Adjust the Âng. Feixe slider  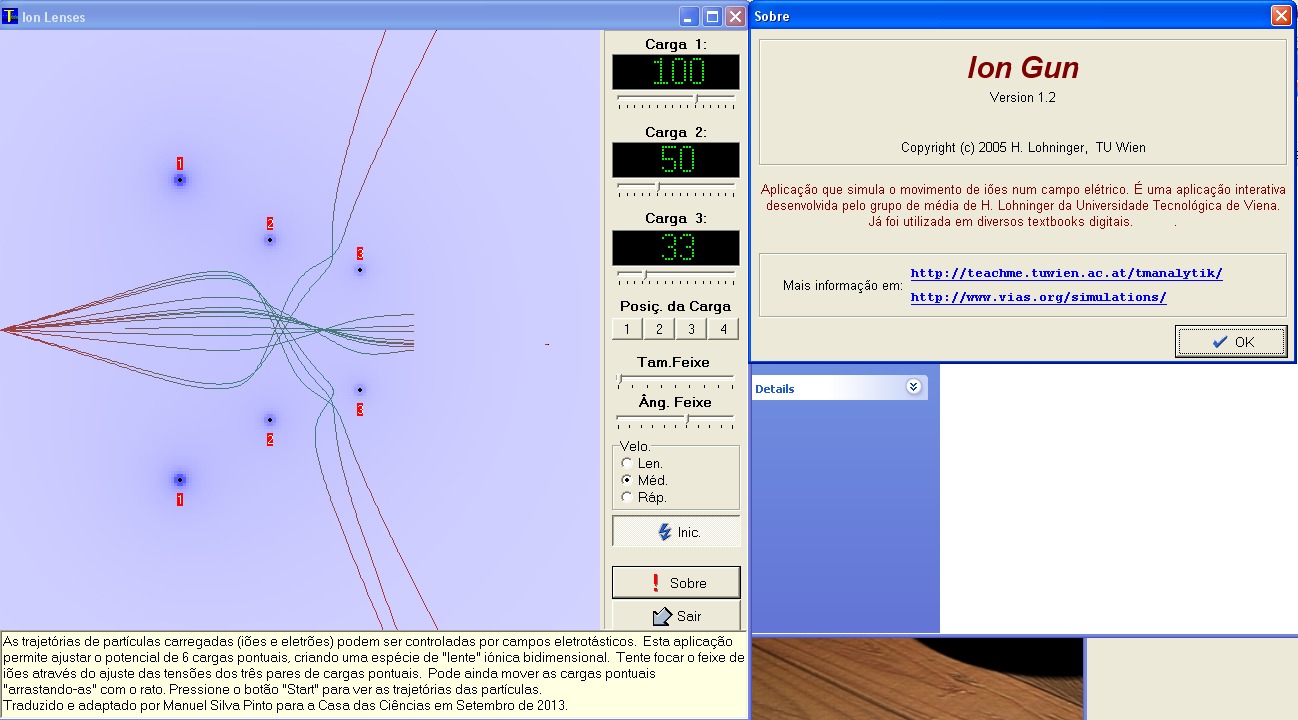point(676,418)
